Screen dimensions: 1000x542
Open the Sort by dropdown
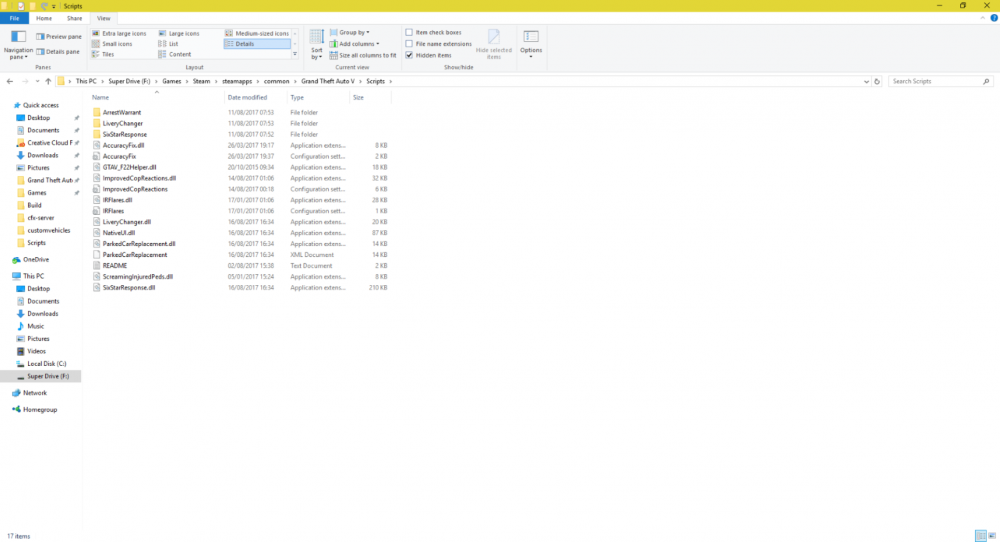316,43
